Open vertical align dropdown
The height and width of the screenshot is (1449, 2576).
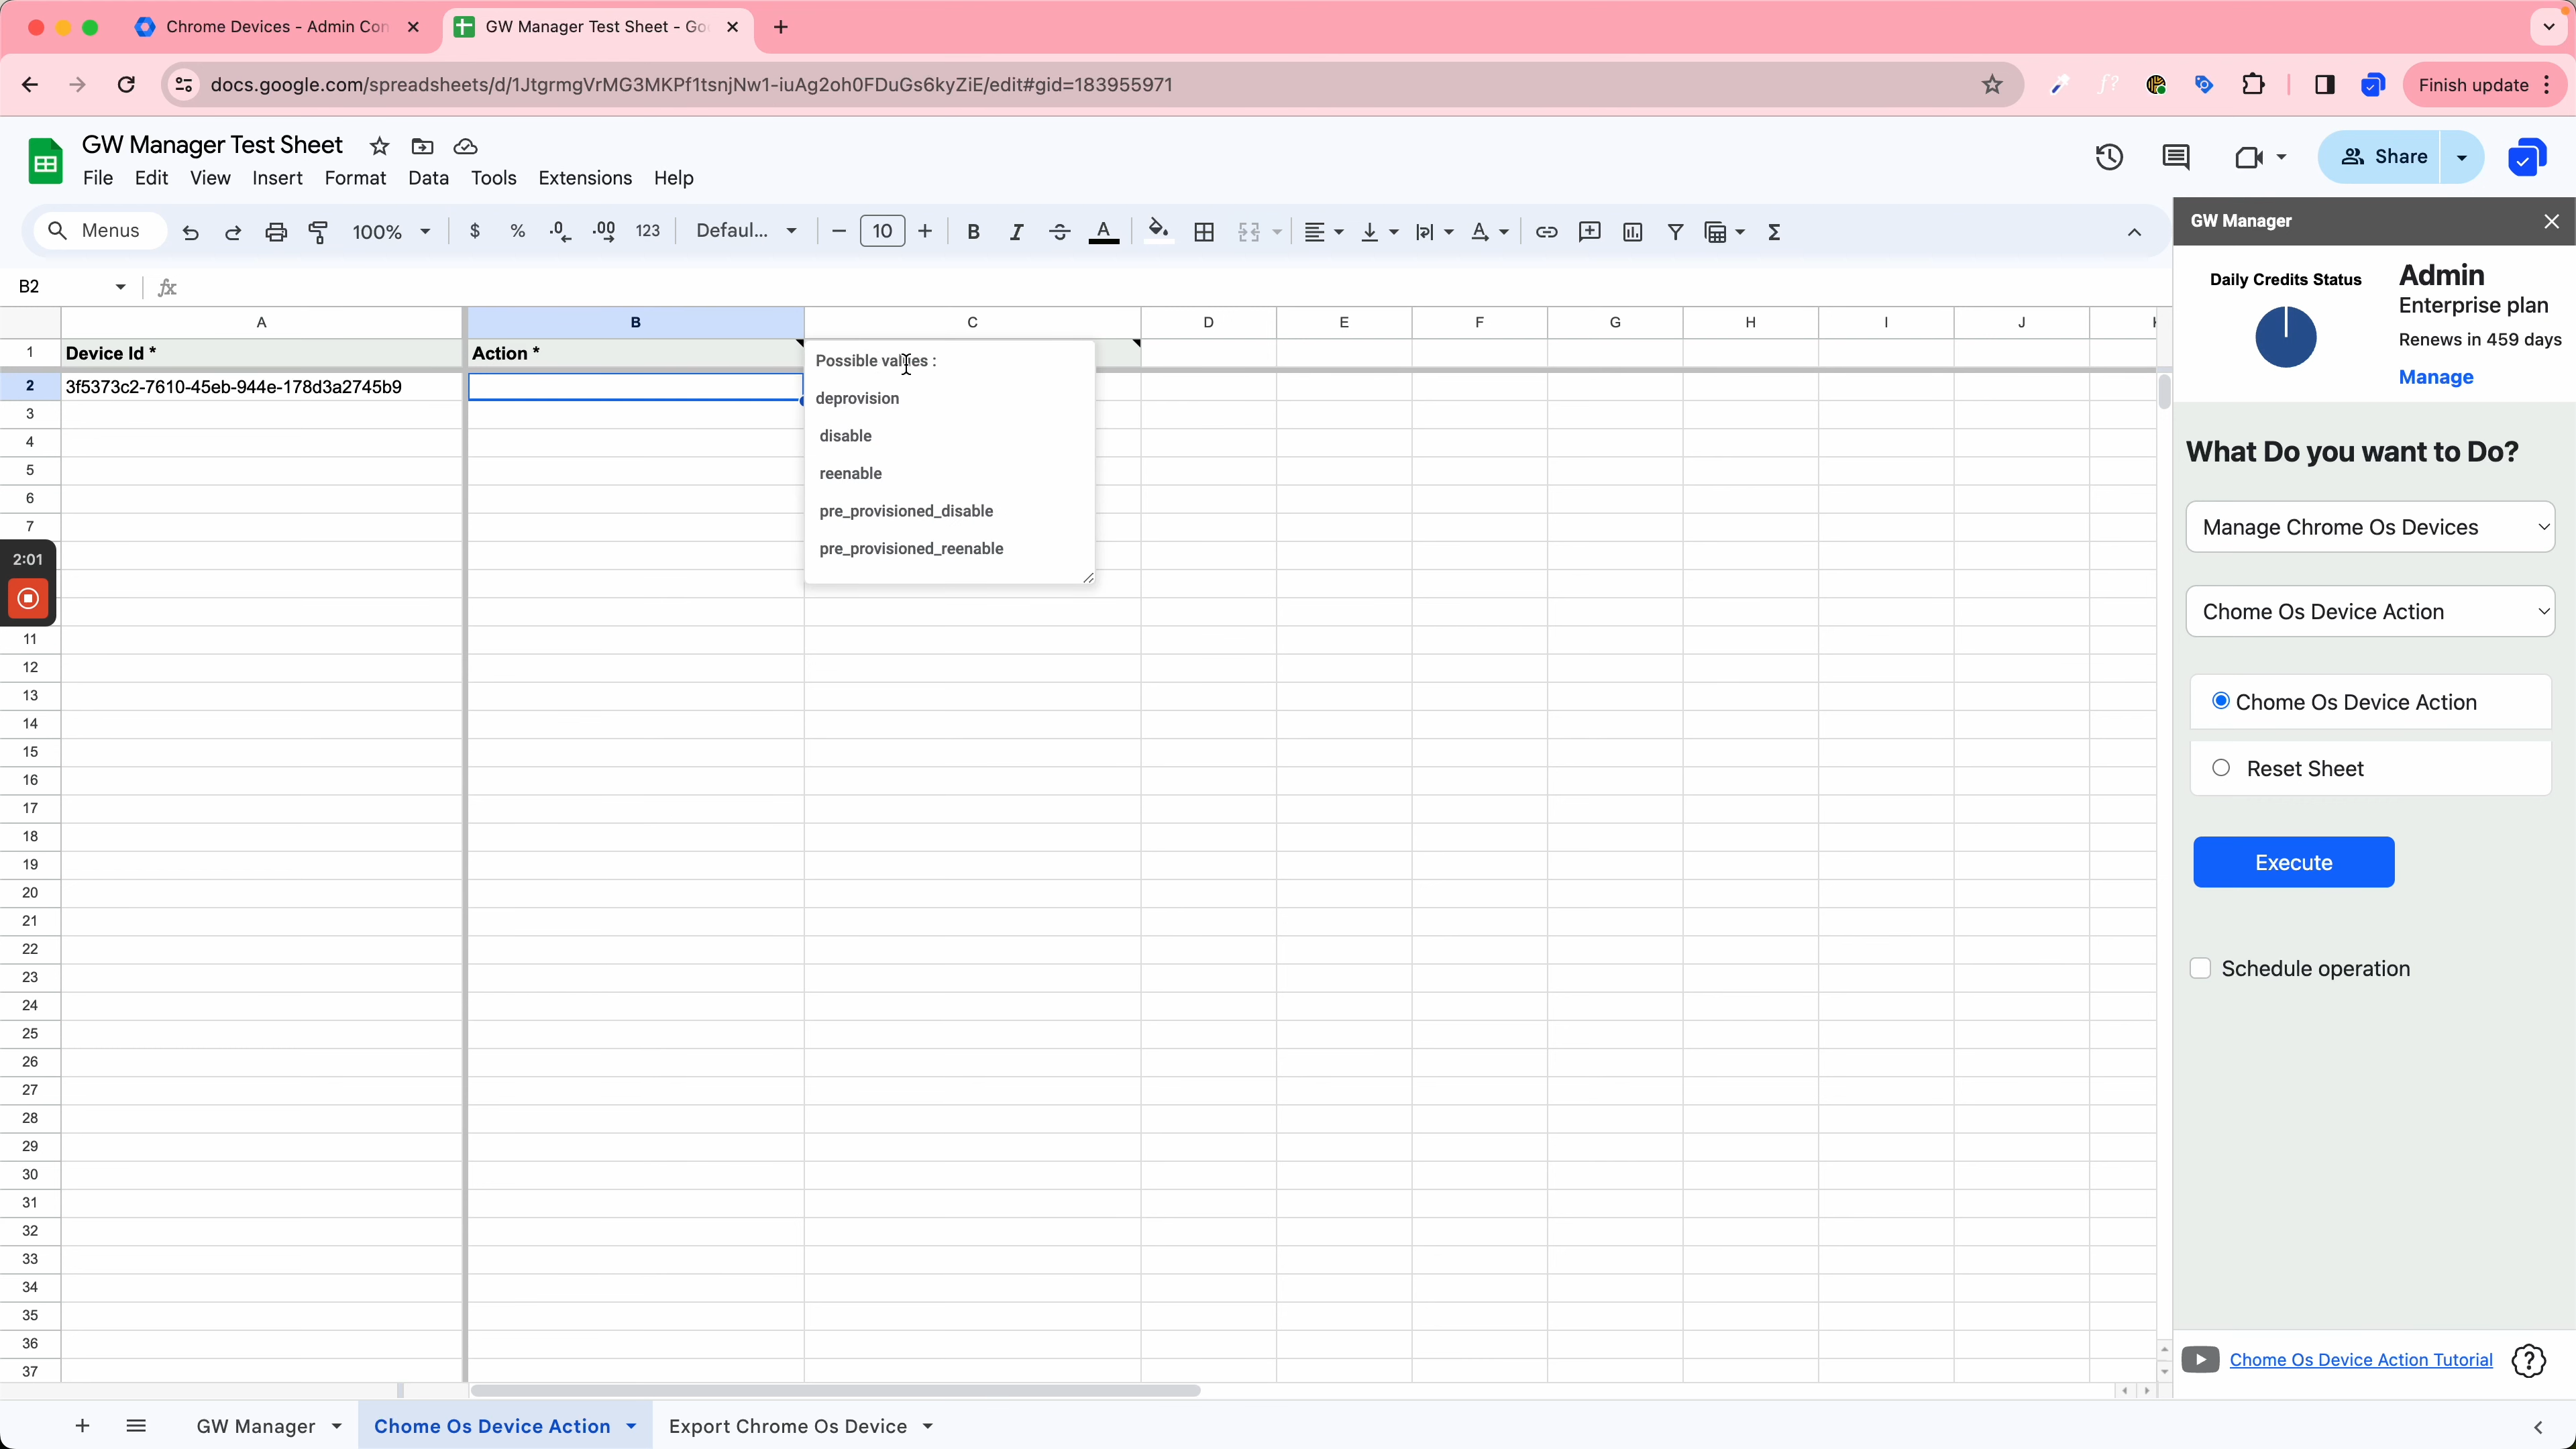click(1379, 232)
